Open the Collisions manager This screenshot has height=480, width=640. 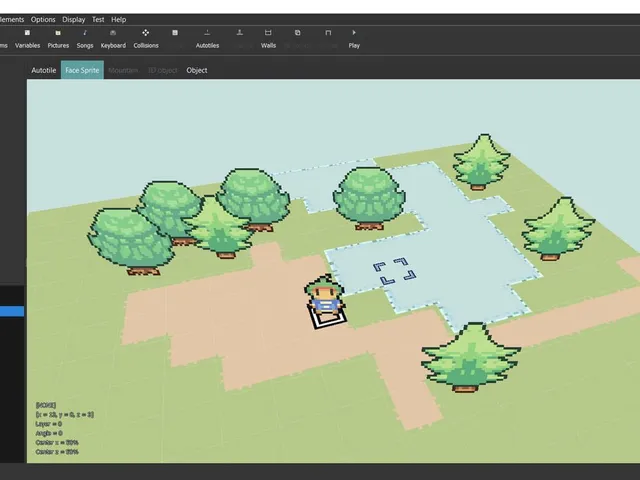pos(146,39)
